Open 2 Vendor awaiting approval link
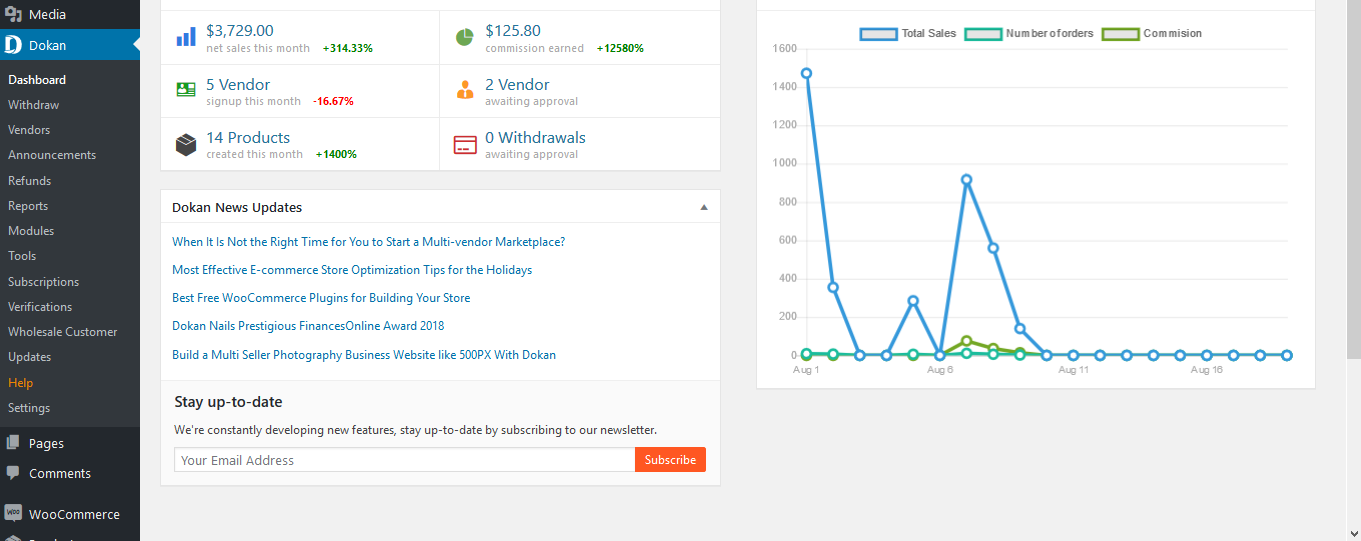1361x541 pixels. (x=517, y=85)
